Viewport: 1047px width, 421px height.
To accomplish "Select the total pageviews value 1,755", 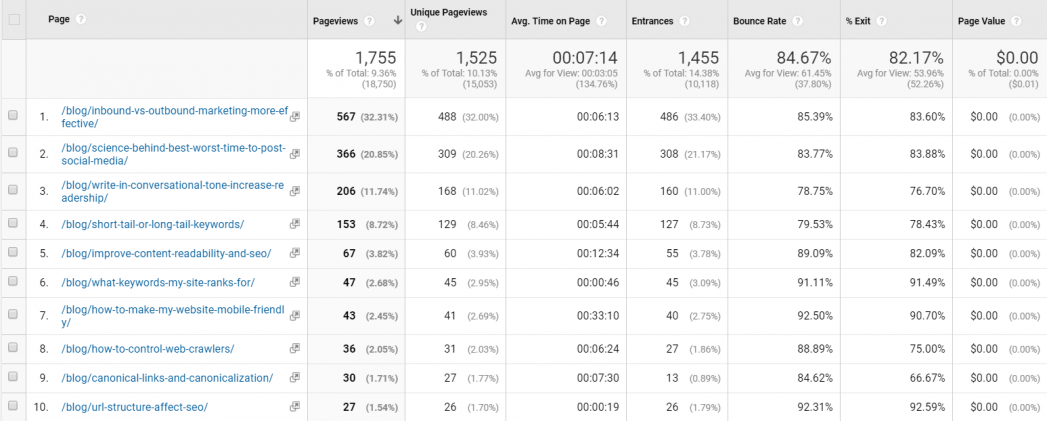I will click(375, 57).
